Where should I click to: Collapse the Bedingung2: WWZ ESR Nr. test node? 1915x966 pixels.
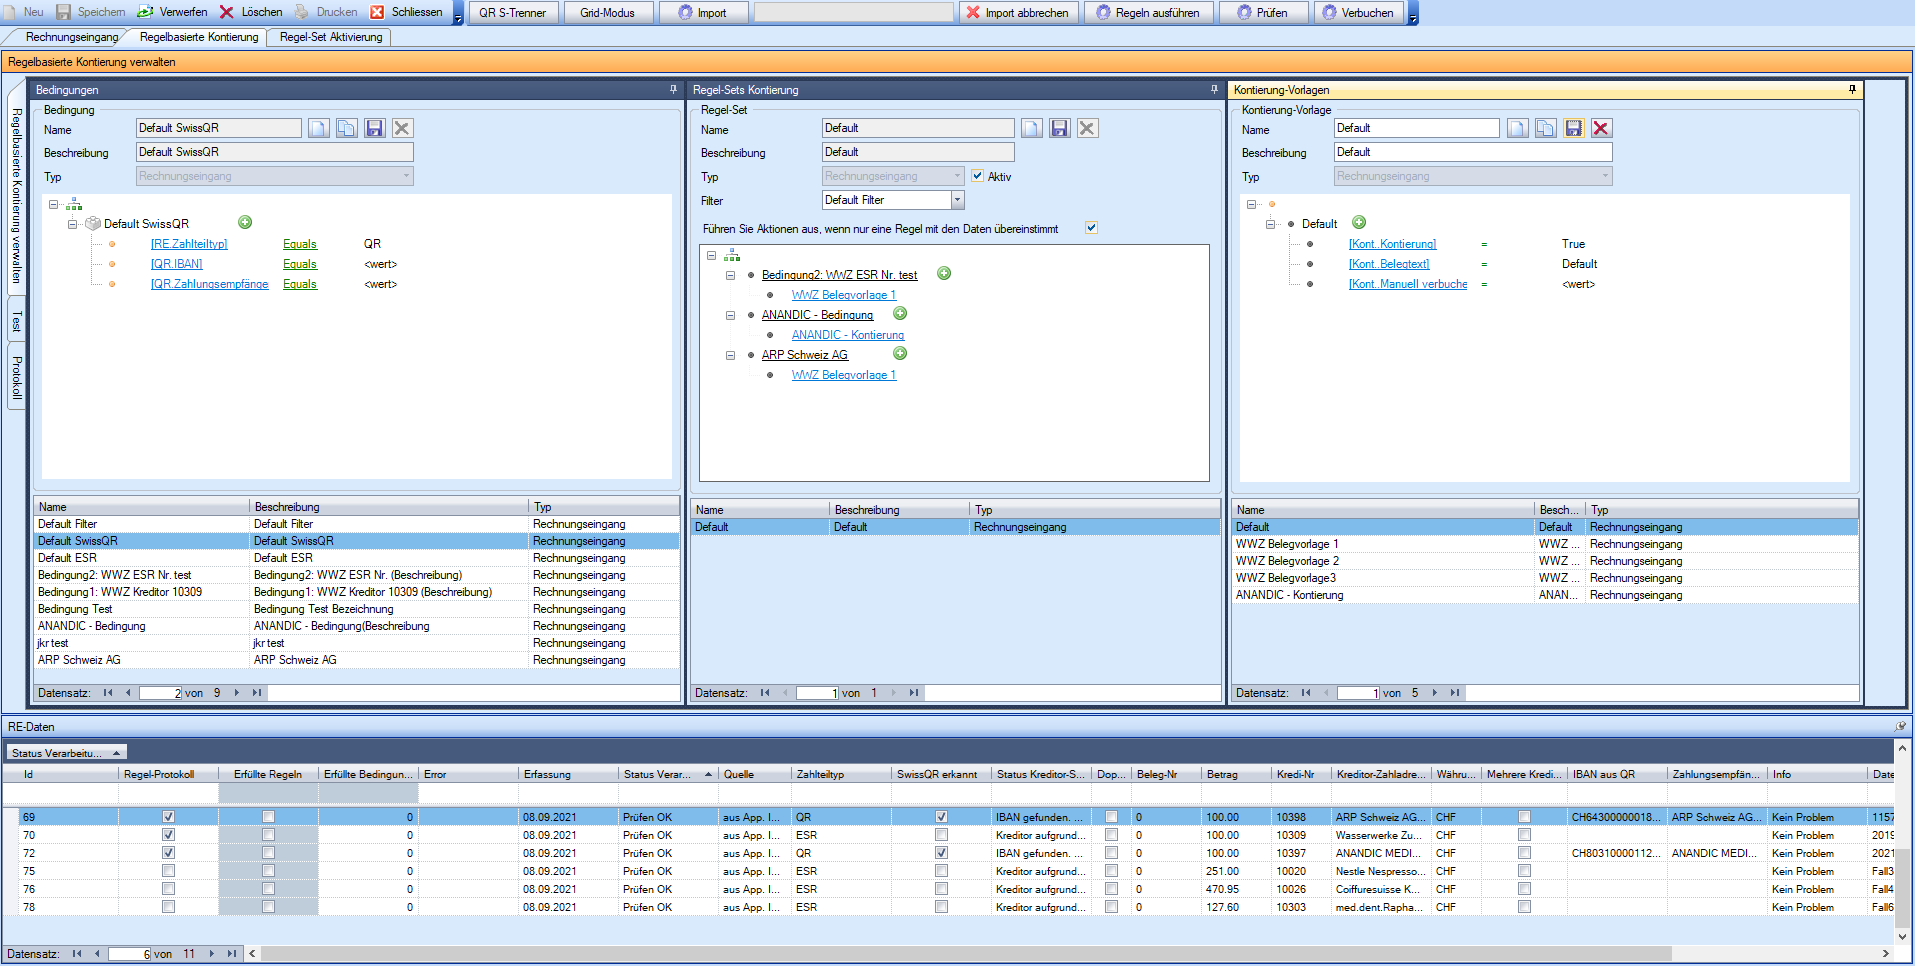[730, 275]
